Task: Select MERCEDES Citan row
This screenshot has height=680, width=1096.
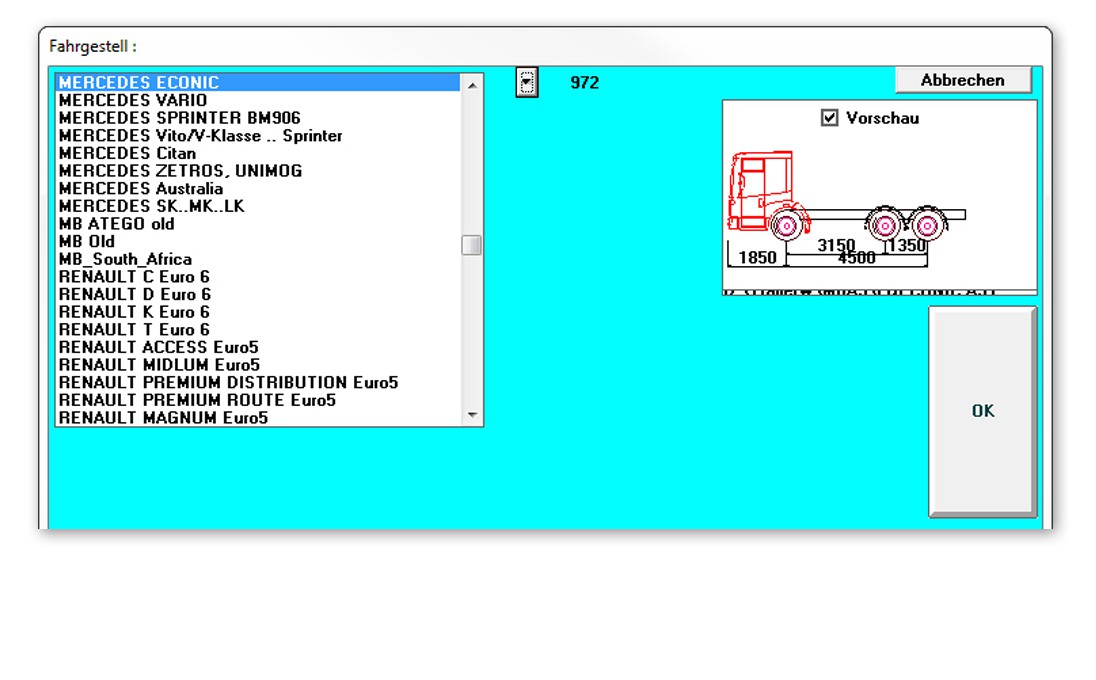Action: tap(258, 153)
